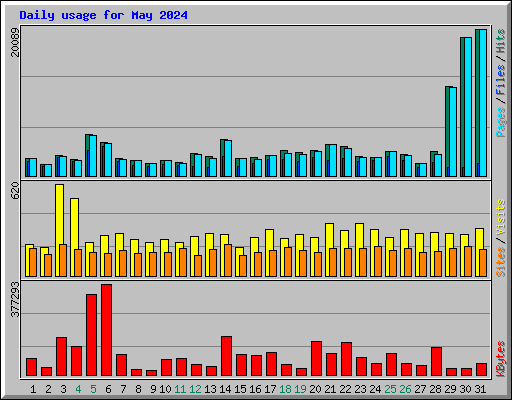Screen dimensions: 512x400
Task: Click day label 9 on the x-axis
Action: point(153,389)
